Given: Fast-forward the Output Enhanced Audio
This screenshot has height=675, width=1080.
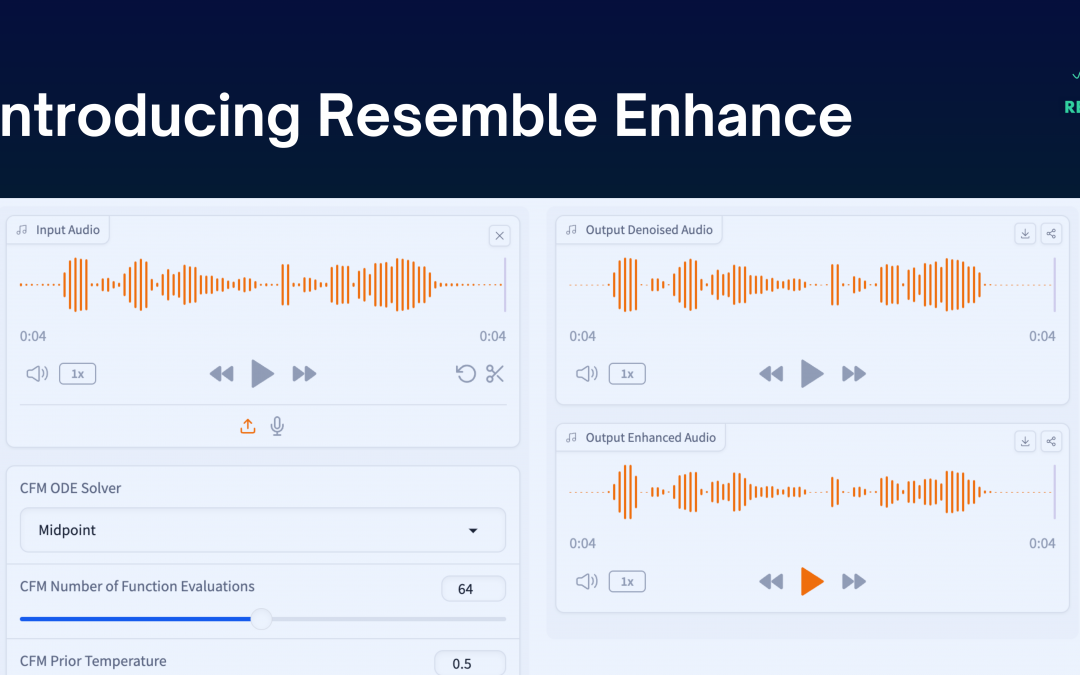Looking at the screenshot, I should pos(853,582).
